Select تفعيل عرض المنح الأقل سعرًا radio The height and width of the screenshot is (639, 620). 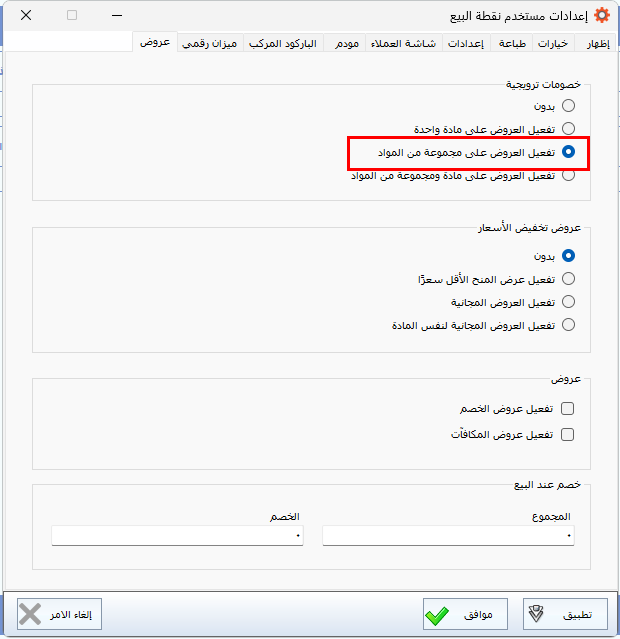pyautogui.click(x=568, y=279)
